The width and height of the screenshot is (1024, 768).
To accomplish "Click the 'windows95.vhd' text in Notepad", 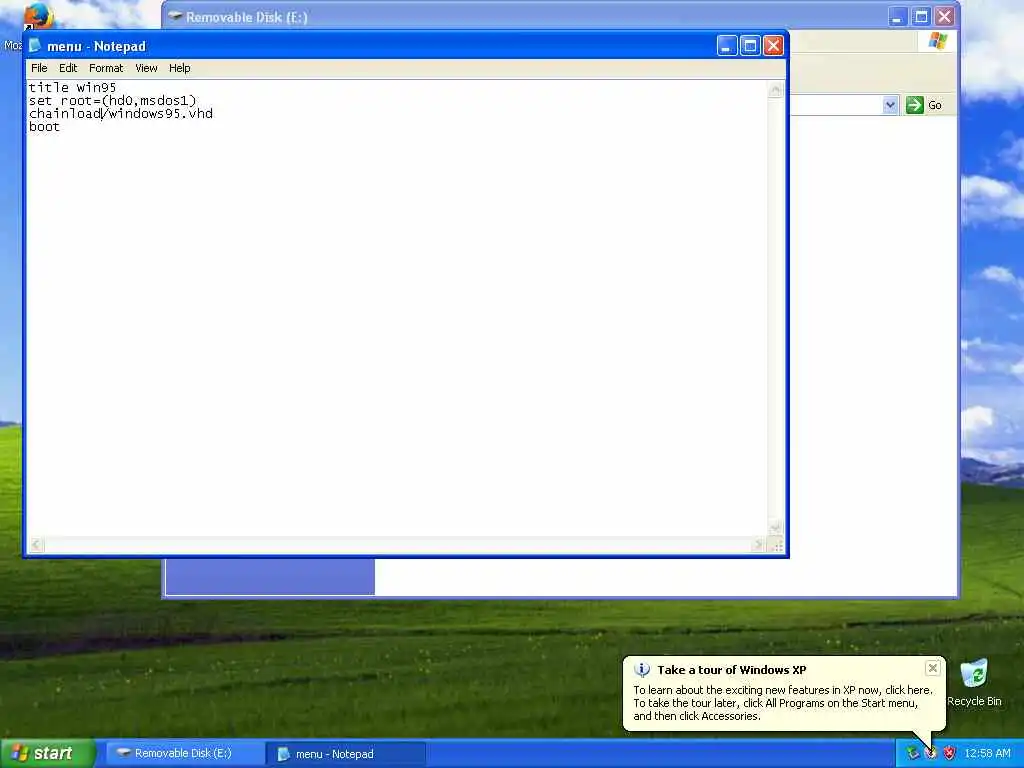I will [161, 114].
